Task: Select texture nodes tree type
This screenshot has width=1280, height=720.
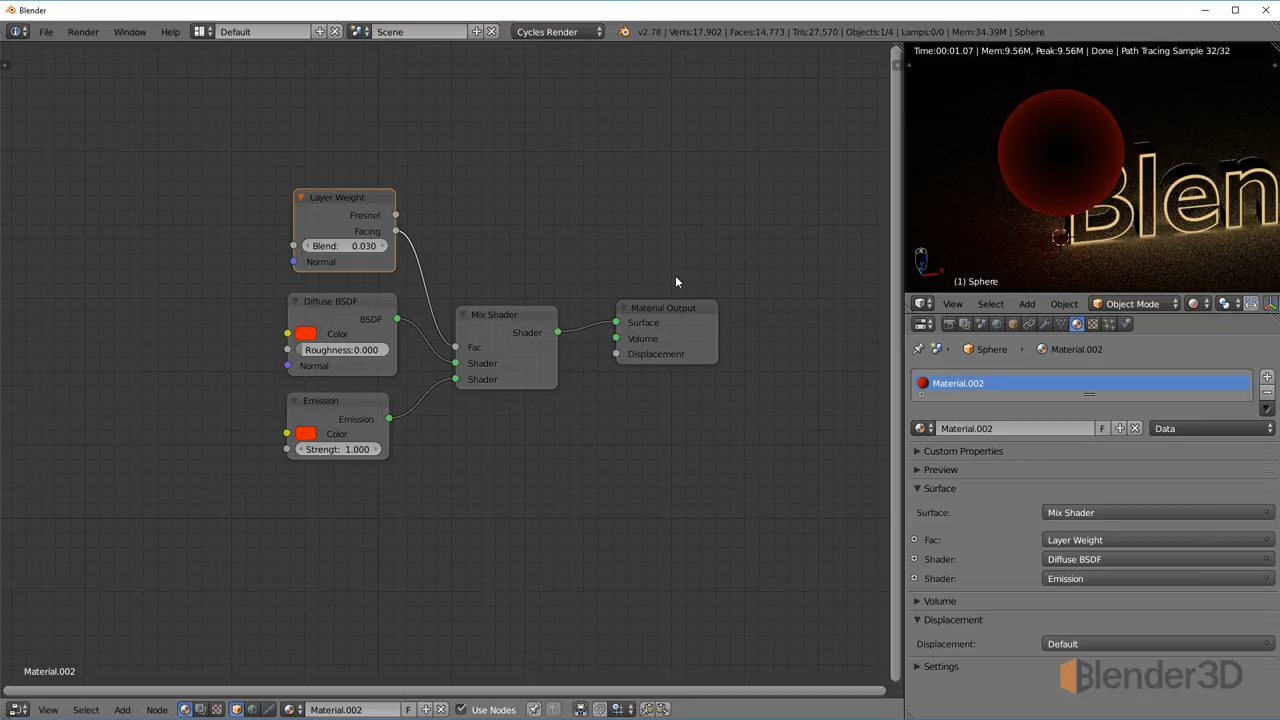Action: coord(217,710)
